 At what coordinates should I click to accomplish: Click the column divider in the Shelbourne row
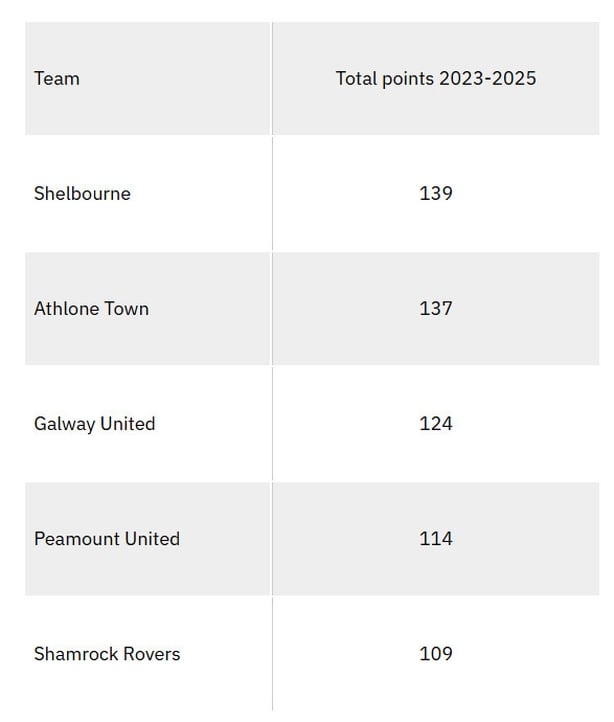(x=272, y=193)
